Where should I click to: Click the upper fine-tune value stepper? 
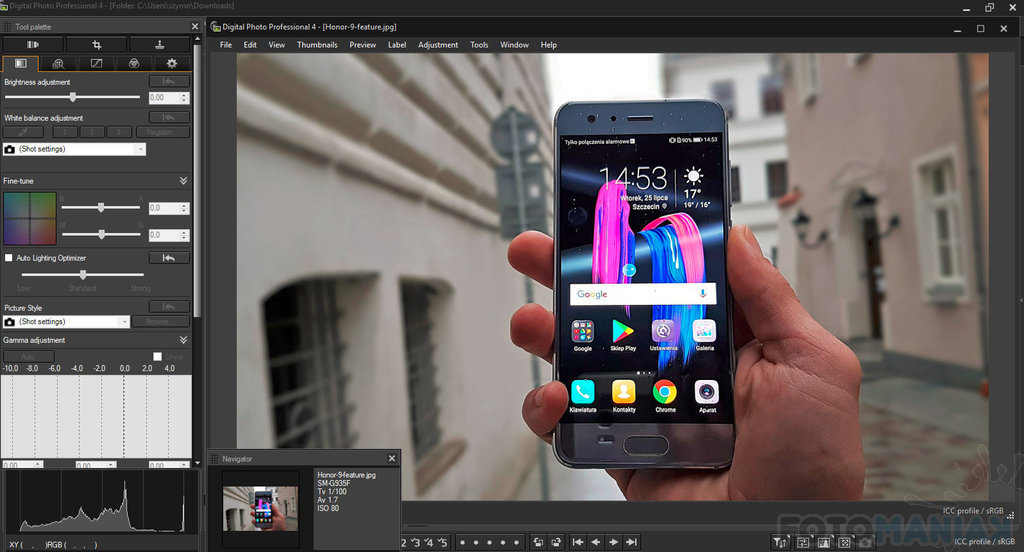pyautogui.click(x=184, y=208)
